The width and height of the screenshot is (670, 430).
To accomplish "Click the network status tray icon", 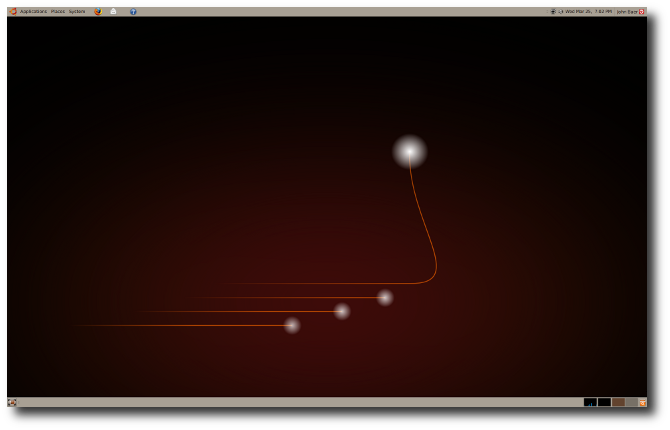I will click(x=553, y=12).
